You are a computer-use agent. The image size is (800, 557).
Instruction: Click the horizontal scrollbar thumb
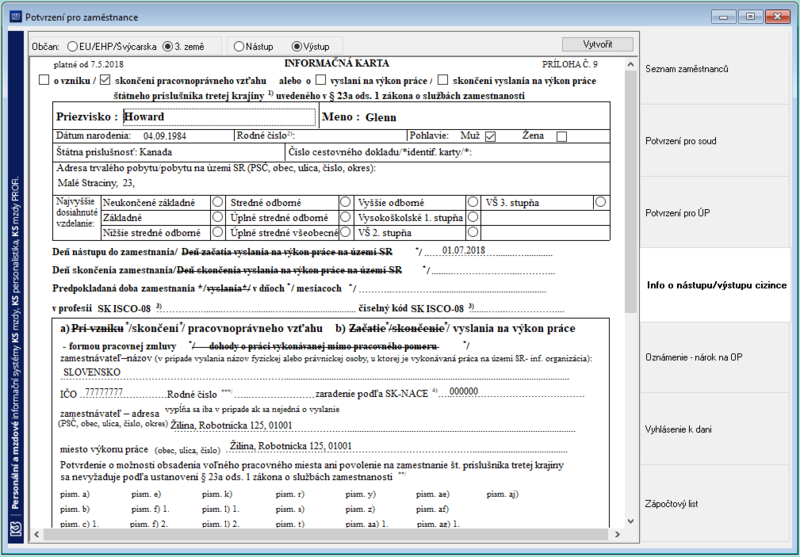tap(326, 534)
